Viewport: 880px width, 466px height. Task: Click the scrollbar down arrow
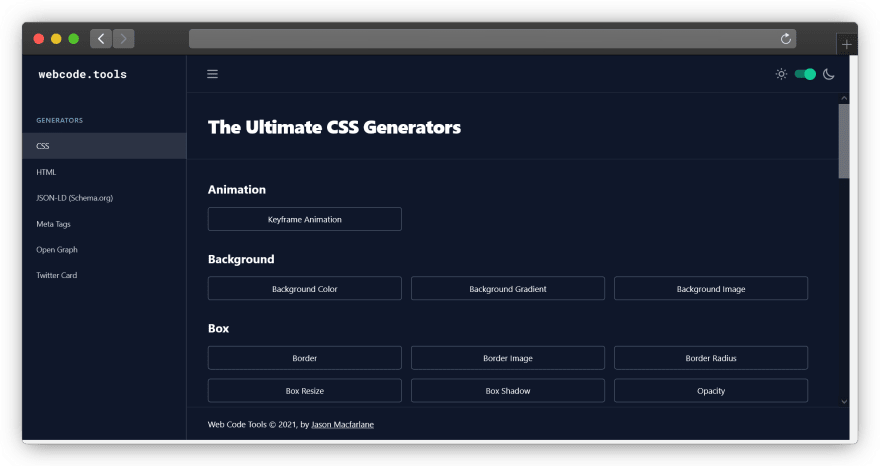(844, 401)
